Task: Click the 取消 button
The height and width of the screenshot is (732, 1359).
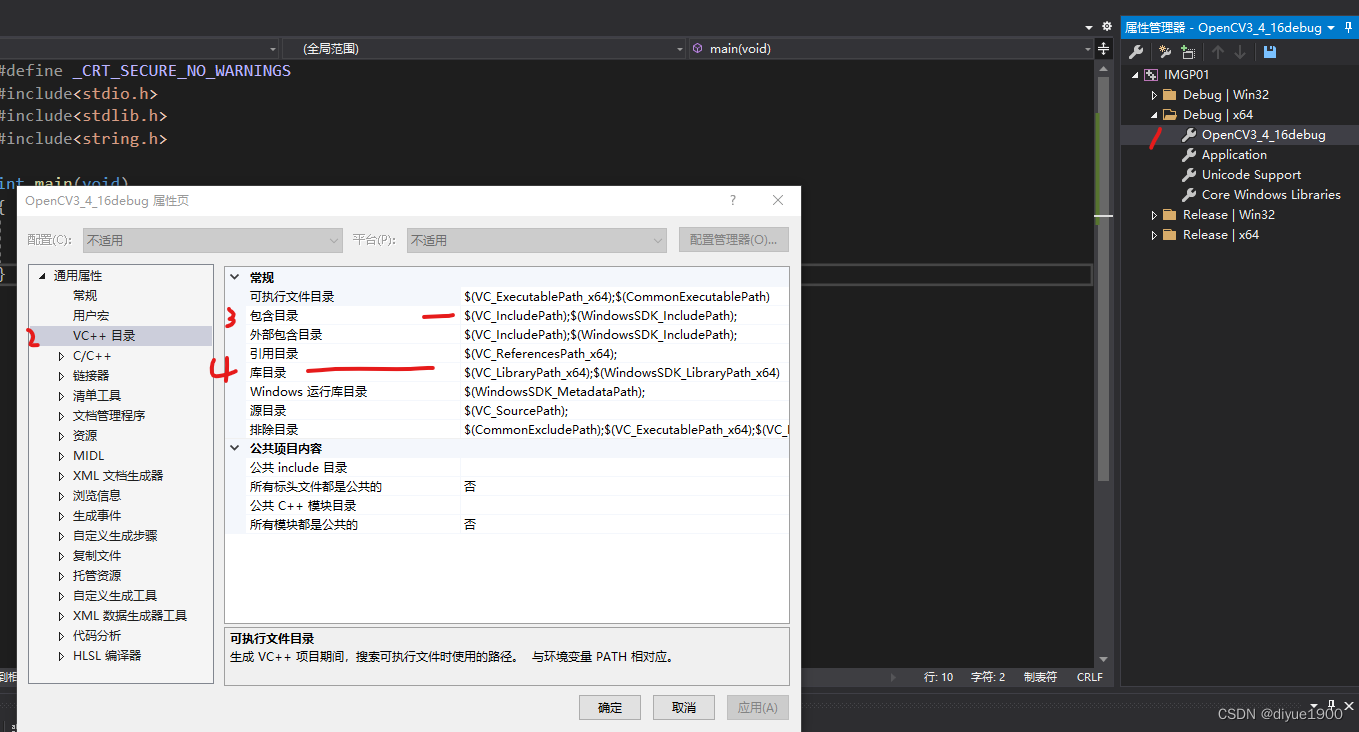Action: point(684,707)
